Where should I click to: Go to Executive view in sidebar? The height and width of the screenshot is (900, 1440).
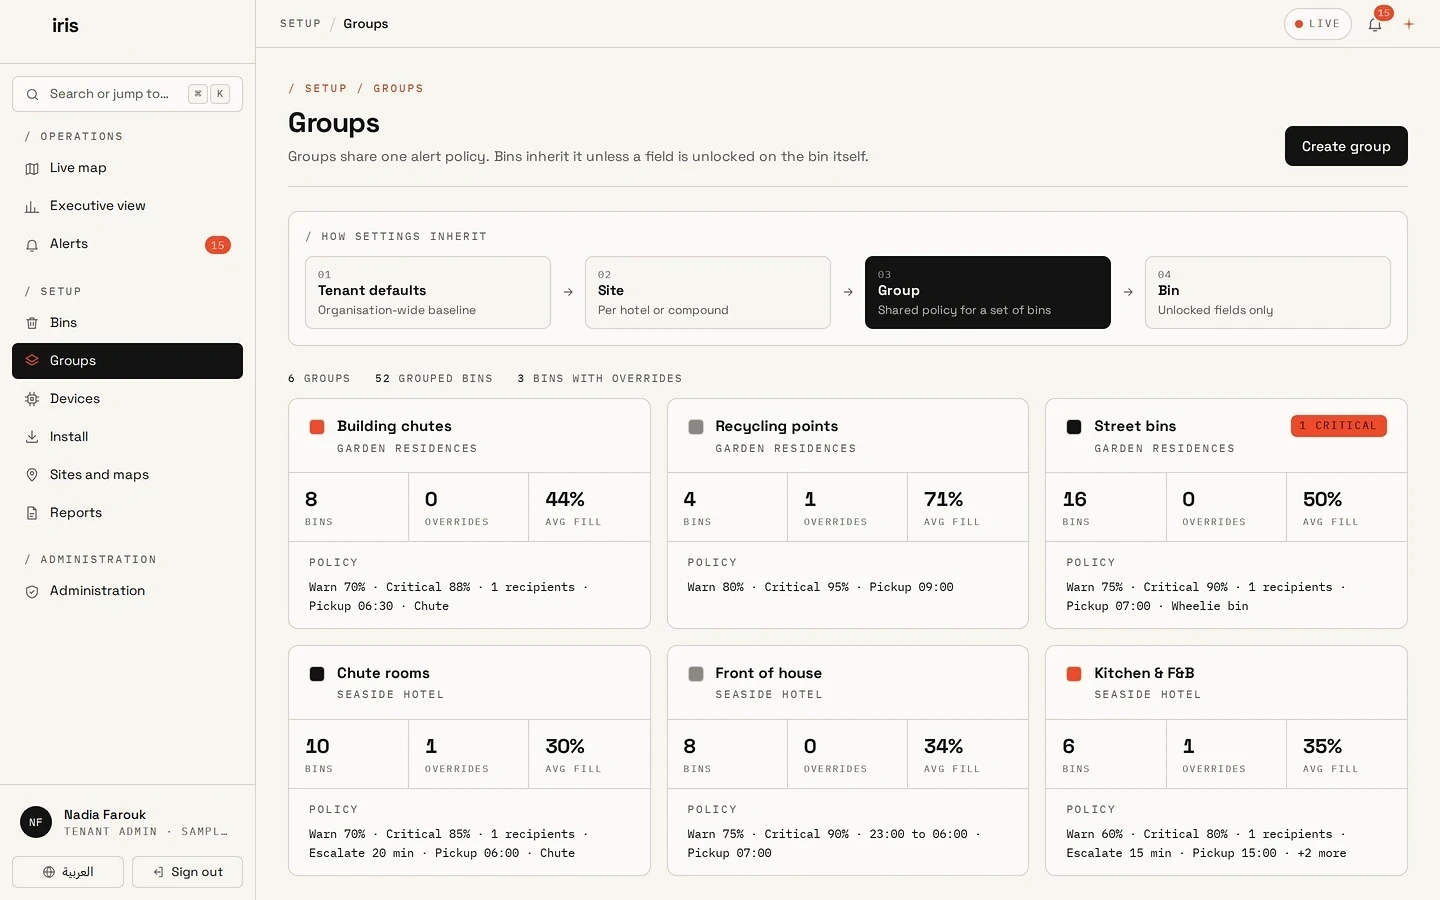tap(127, 206)
